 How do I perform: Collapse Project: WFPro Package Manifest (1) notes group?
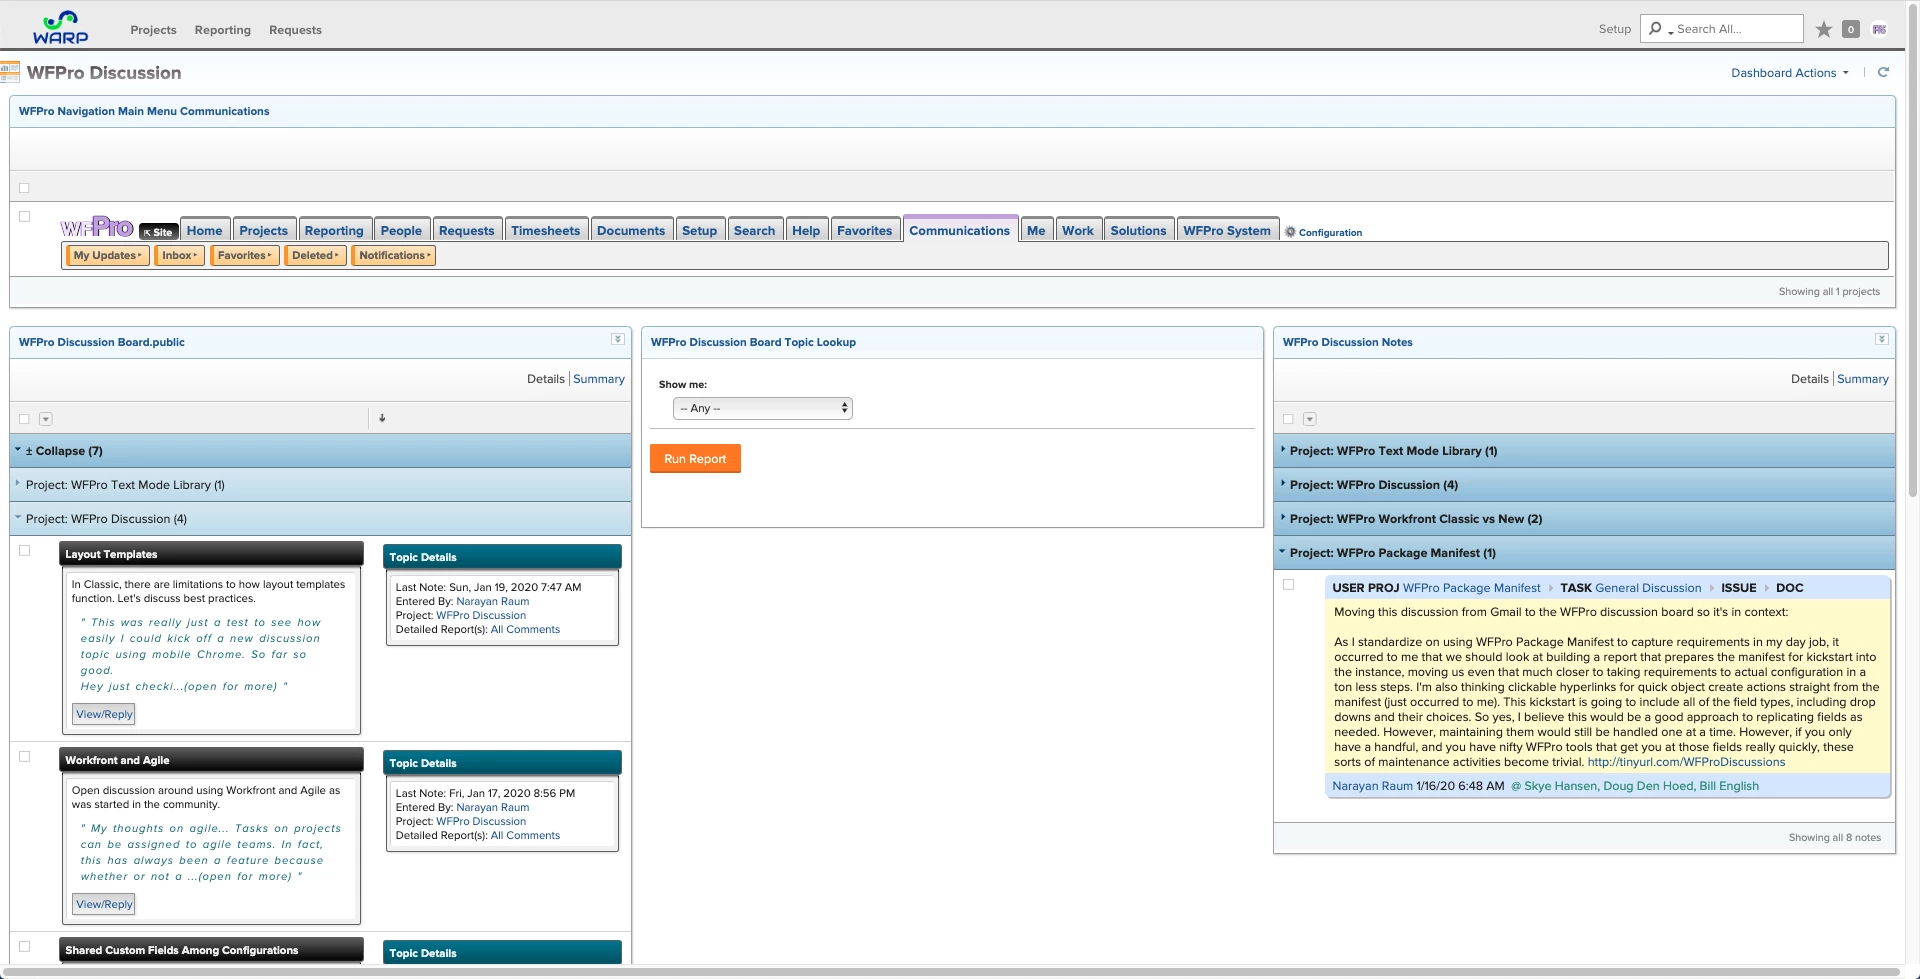pos(1584,553)
